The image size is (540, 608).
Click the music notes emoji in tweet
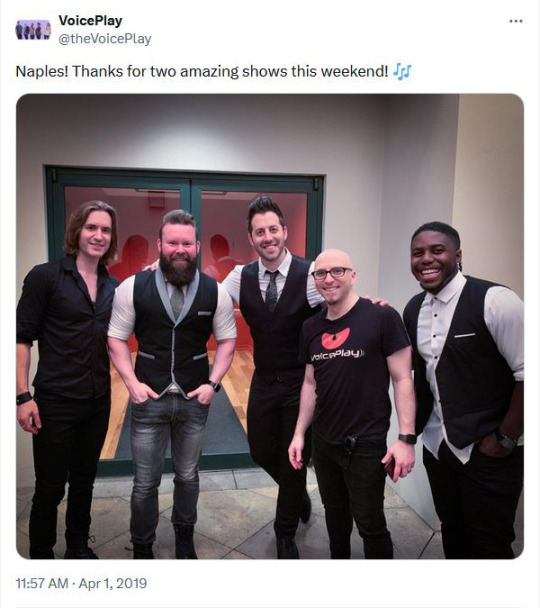click(402, 72)
